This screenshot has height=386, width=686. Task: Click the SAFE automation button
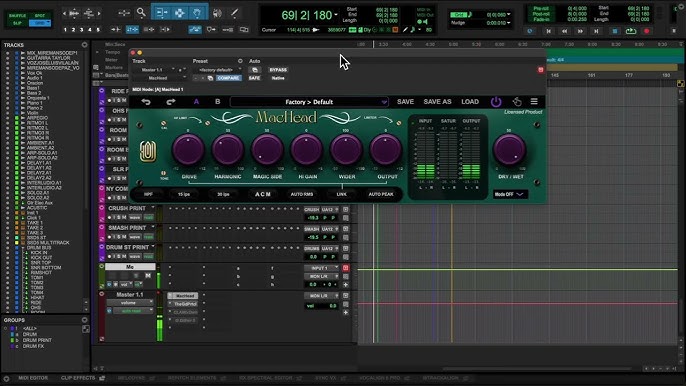[x=254, y=78]
